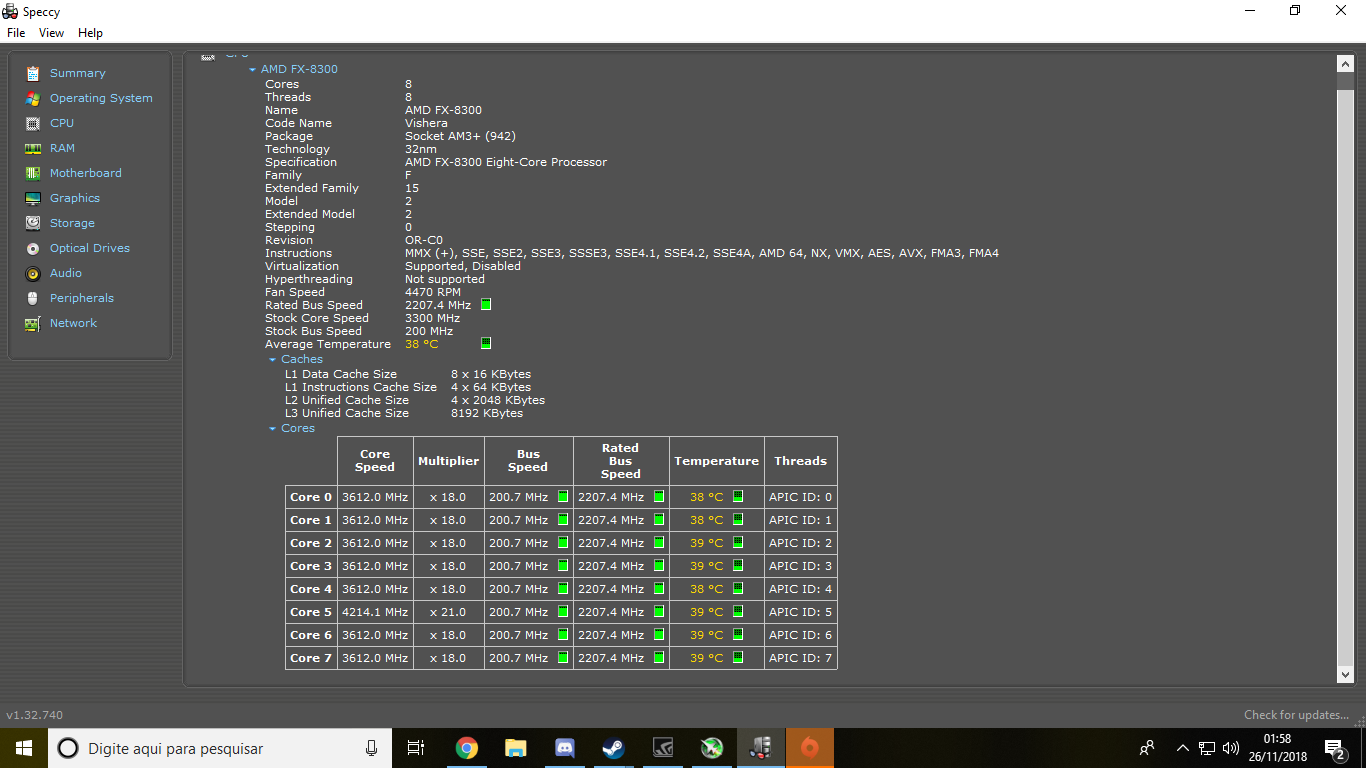Viewport: 1366px width, 768px height.
Task: Open Steam from the taskbar
Action: pyautogui.click(x=613, y=748)
